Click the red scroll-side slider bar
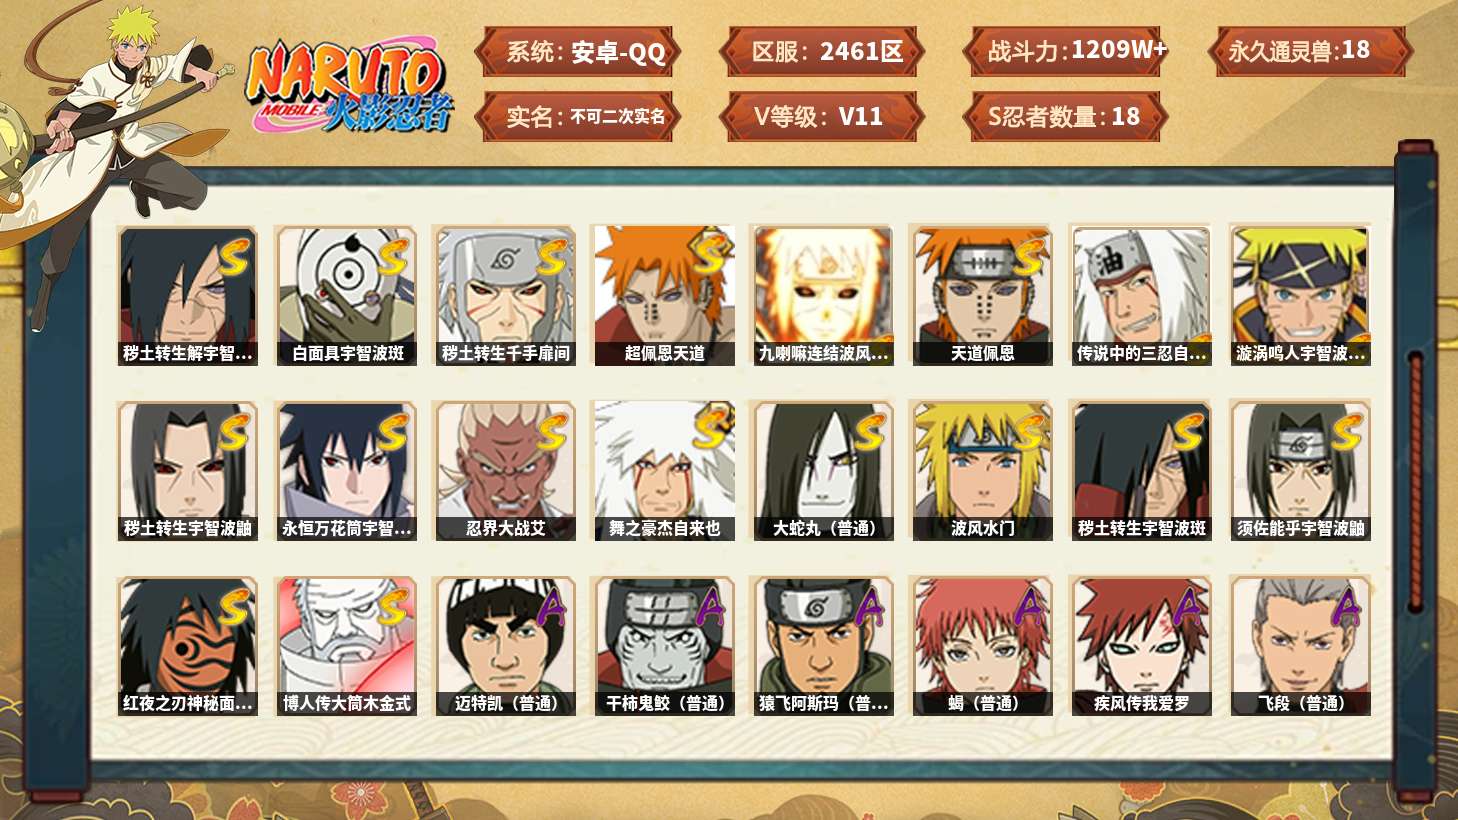1458x820 pixels. pyautogui.click(x=1415, y=480)
